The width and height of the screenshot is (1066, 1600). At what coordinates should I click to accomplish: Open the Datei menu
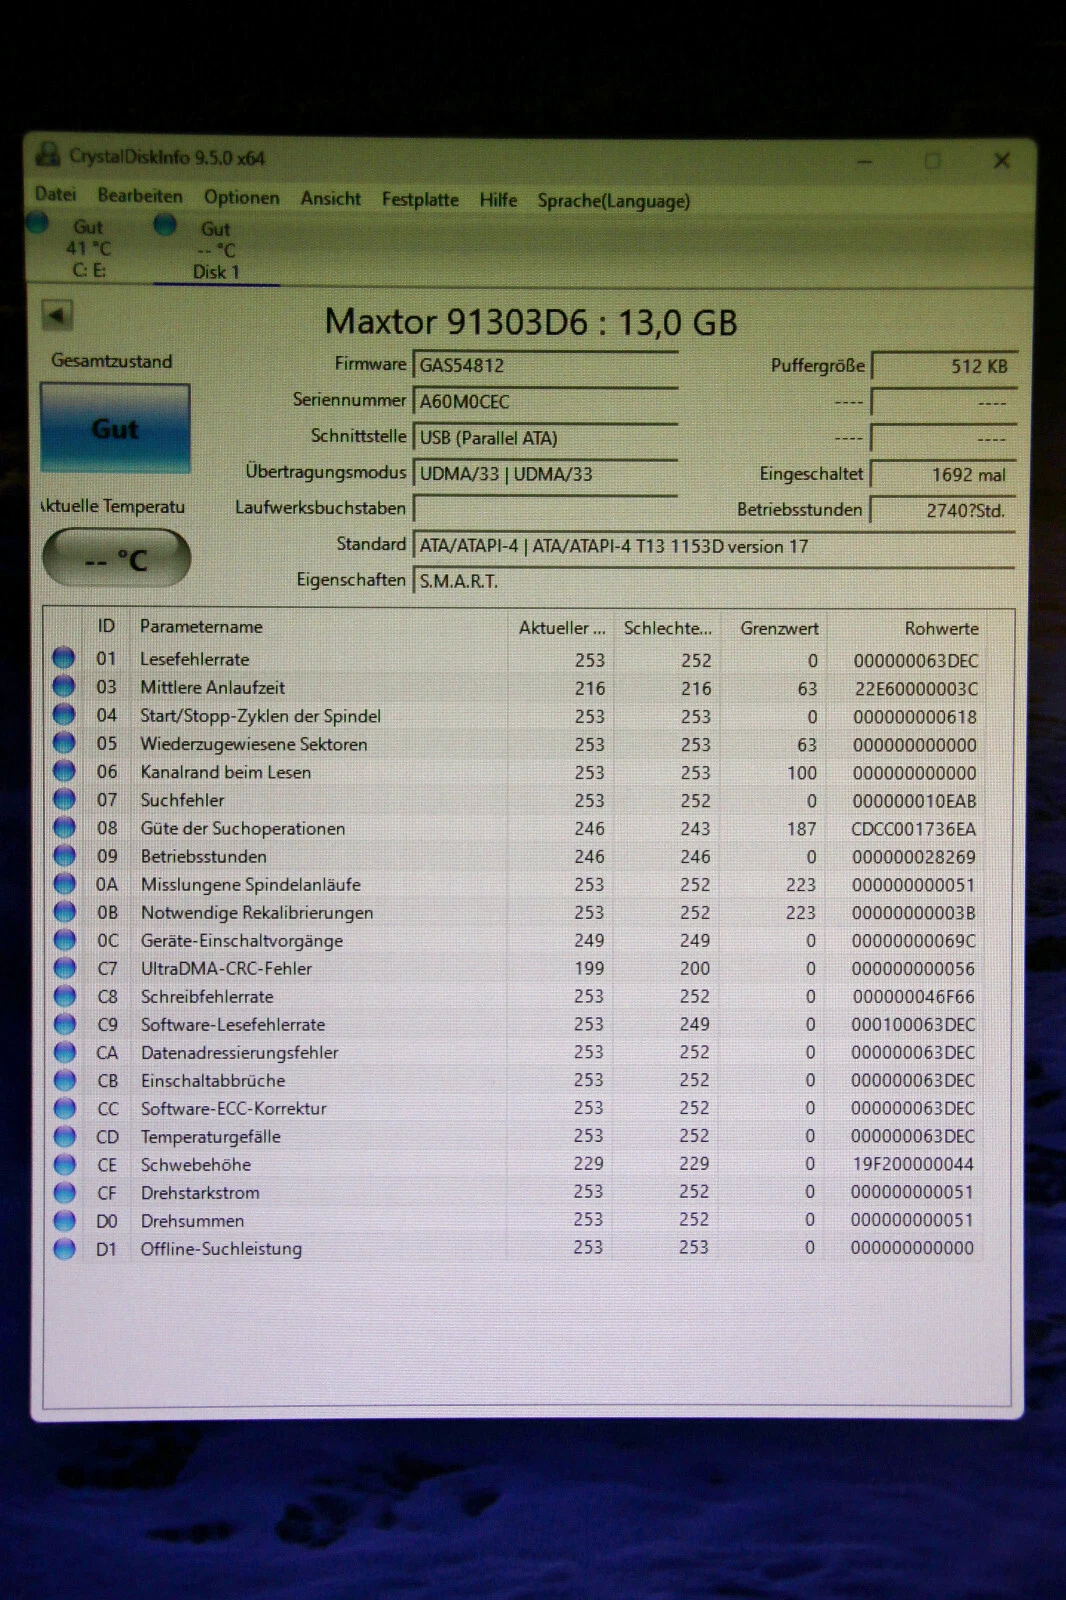point(55,194)
